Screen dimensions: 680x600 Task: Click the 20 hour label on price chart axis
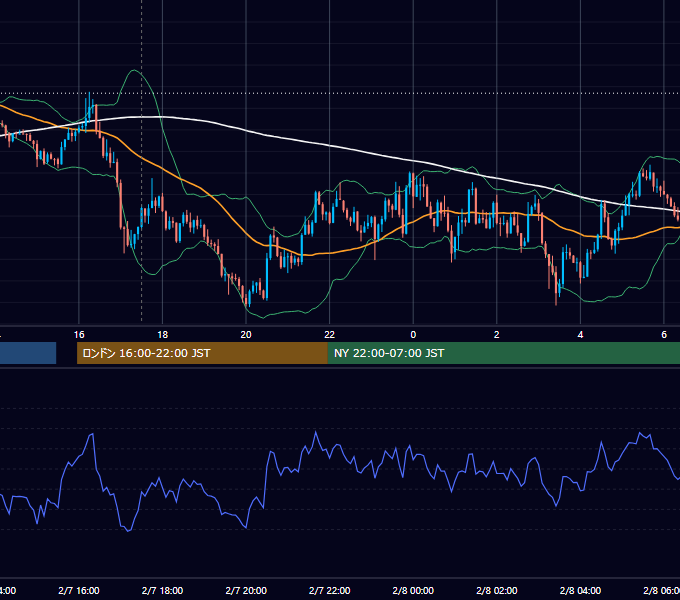[x=246, y=335]
